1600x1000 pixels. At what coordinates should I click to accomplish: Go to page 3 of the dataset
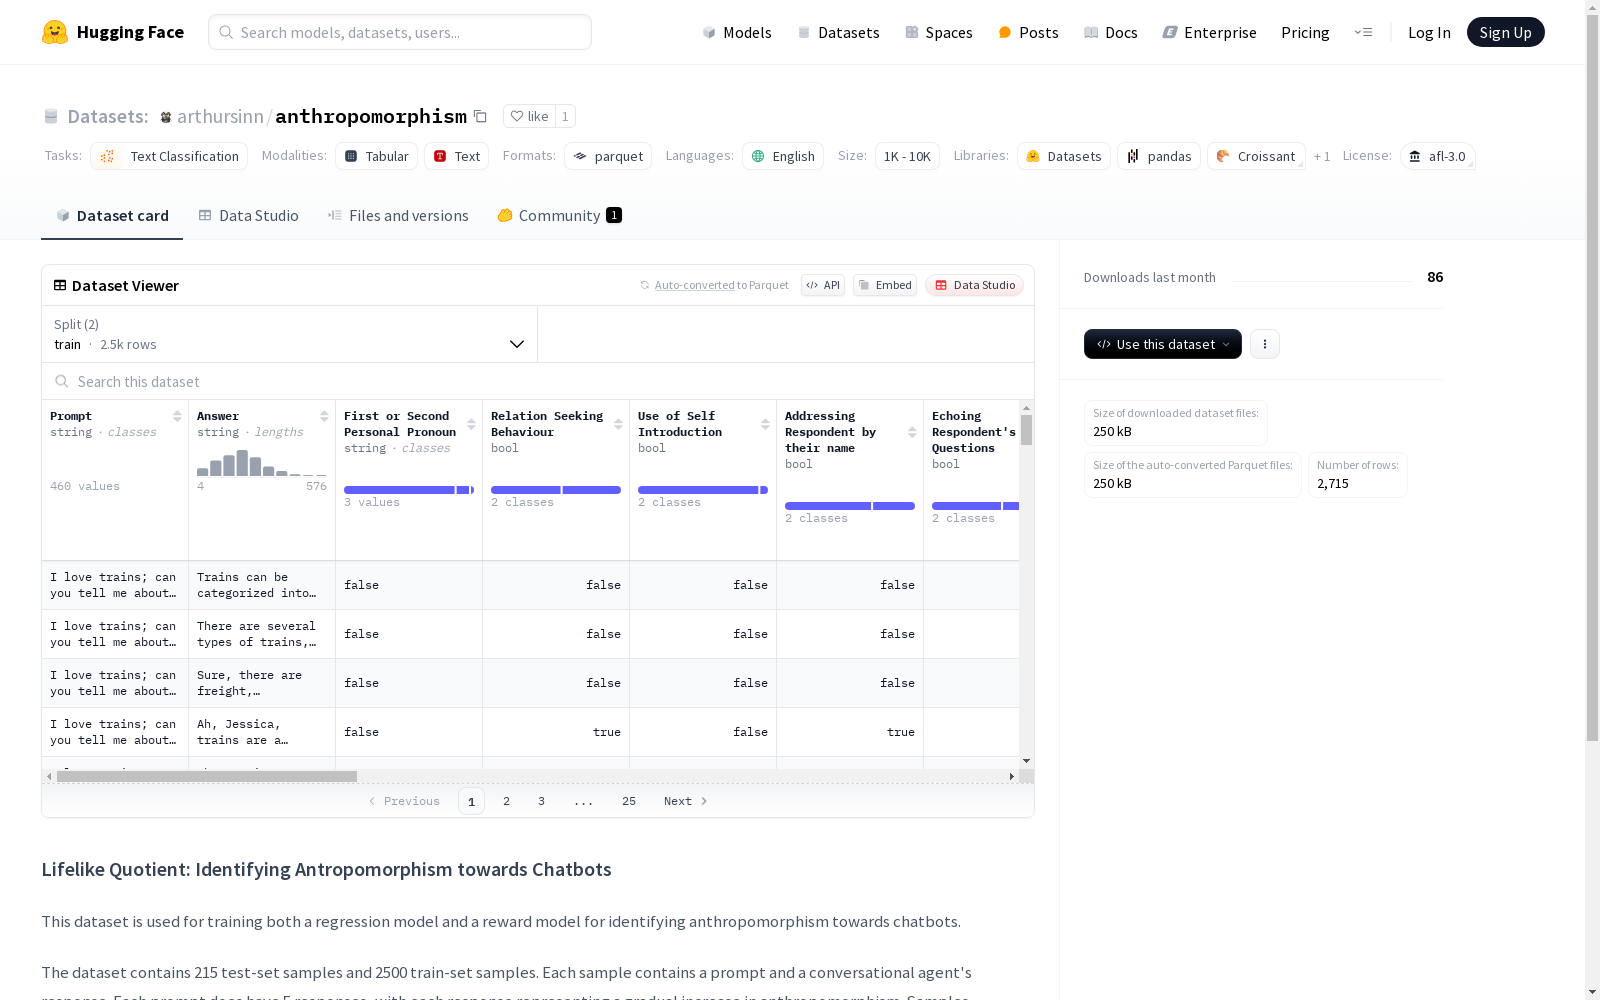tap(542, 801)
